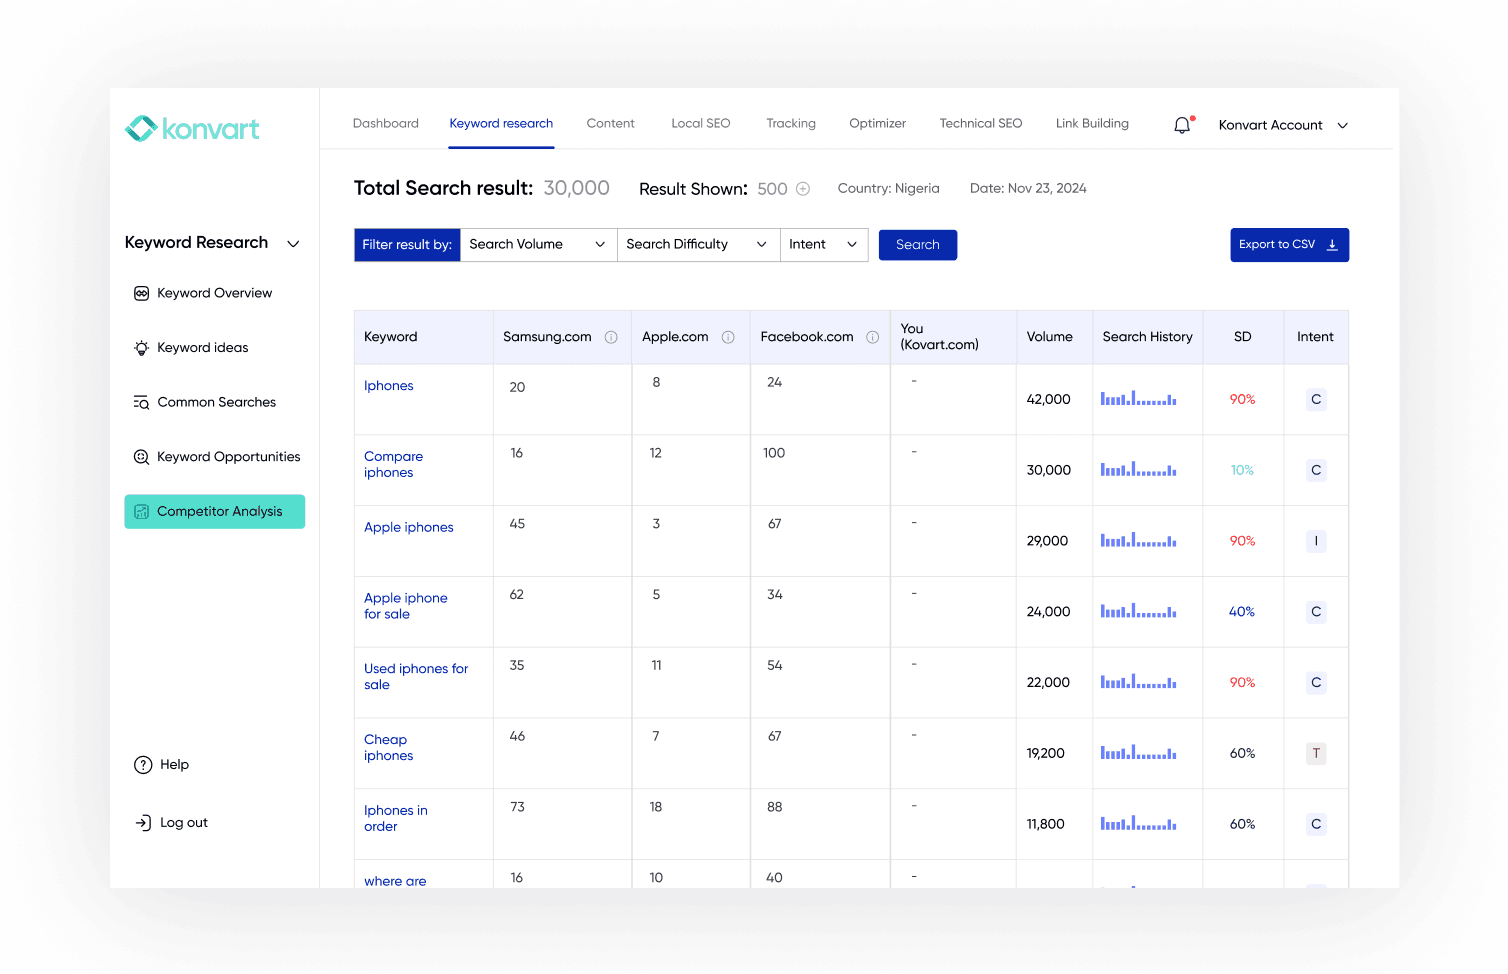
Task: Switch to the Dashboard tab
Action: tap(386, 124)
